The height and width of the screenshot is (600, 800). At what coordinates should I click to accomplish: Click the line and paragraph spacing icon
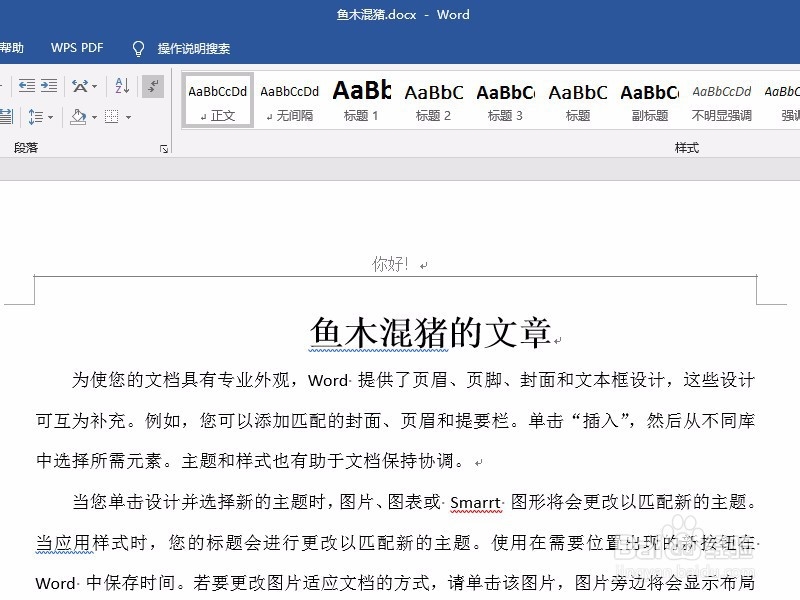(35, 115)
